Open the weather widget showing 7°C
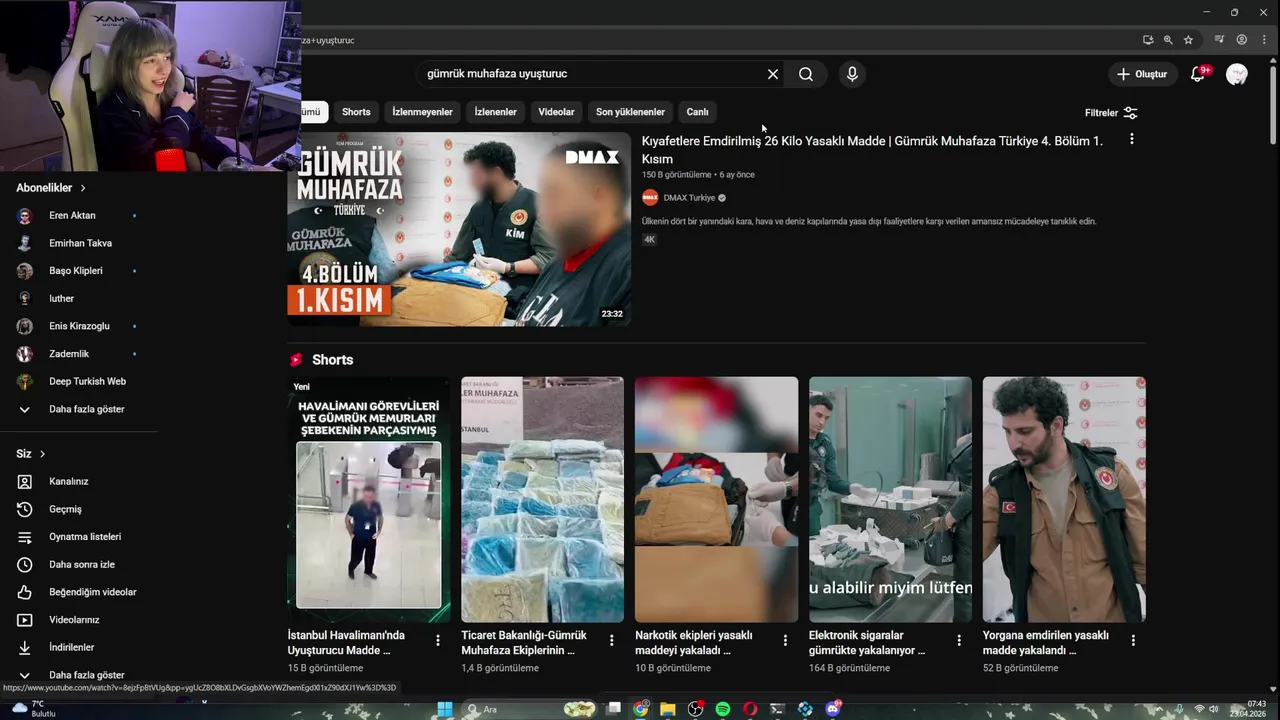The image size is (1280, 720). click(x=35, y=709)
